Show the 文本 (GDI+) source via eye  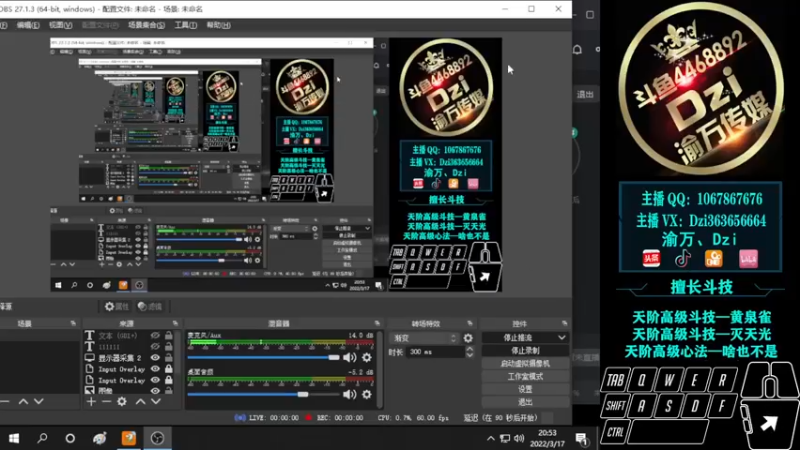[155, 336]
